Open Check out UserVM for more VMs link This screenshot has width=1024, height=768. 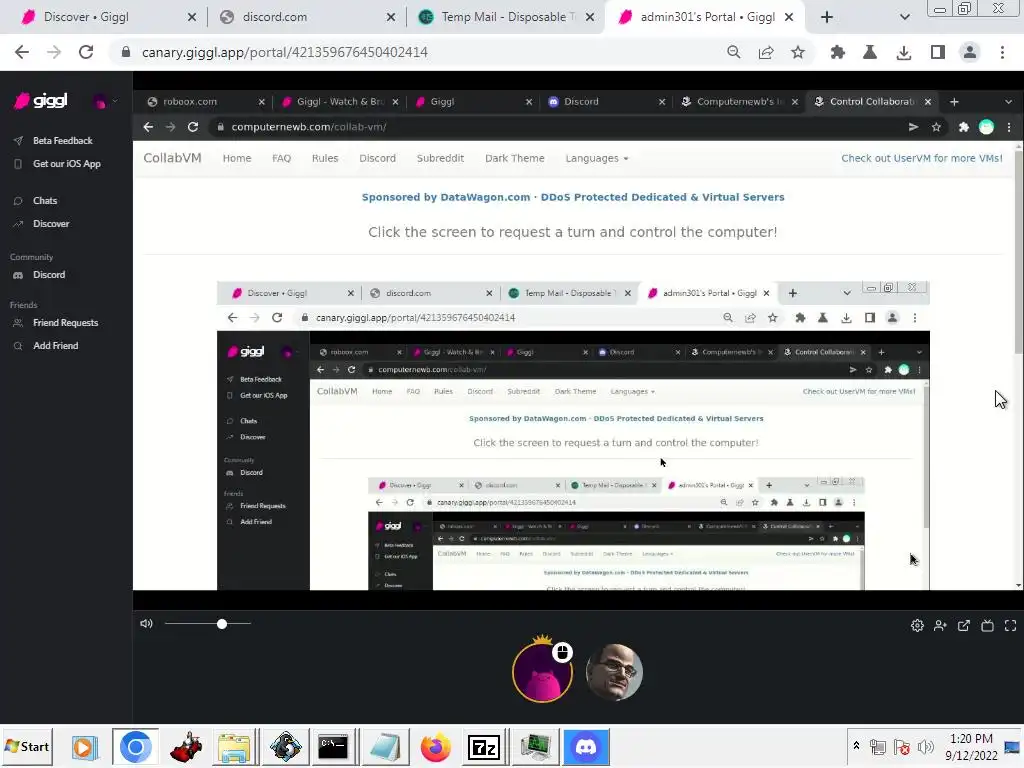(x=921, y=158)
